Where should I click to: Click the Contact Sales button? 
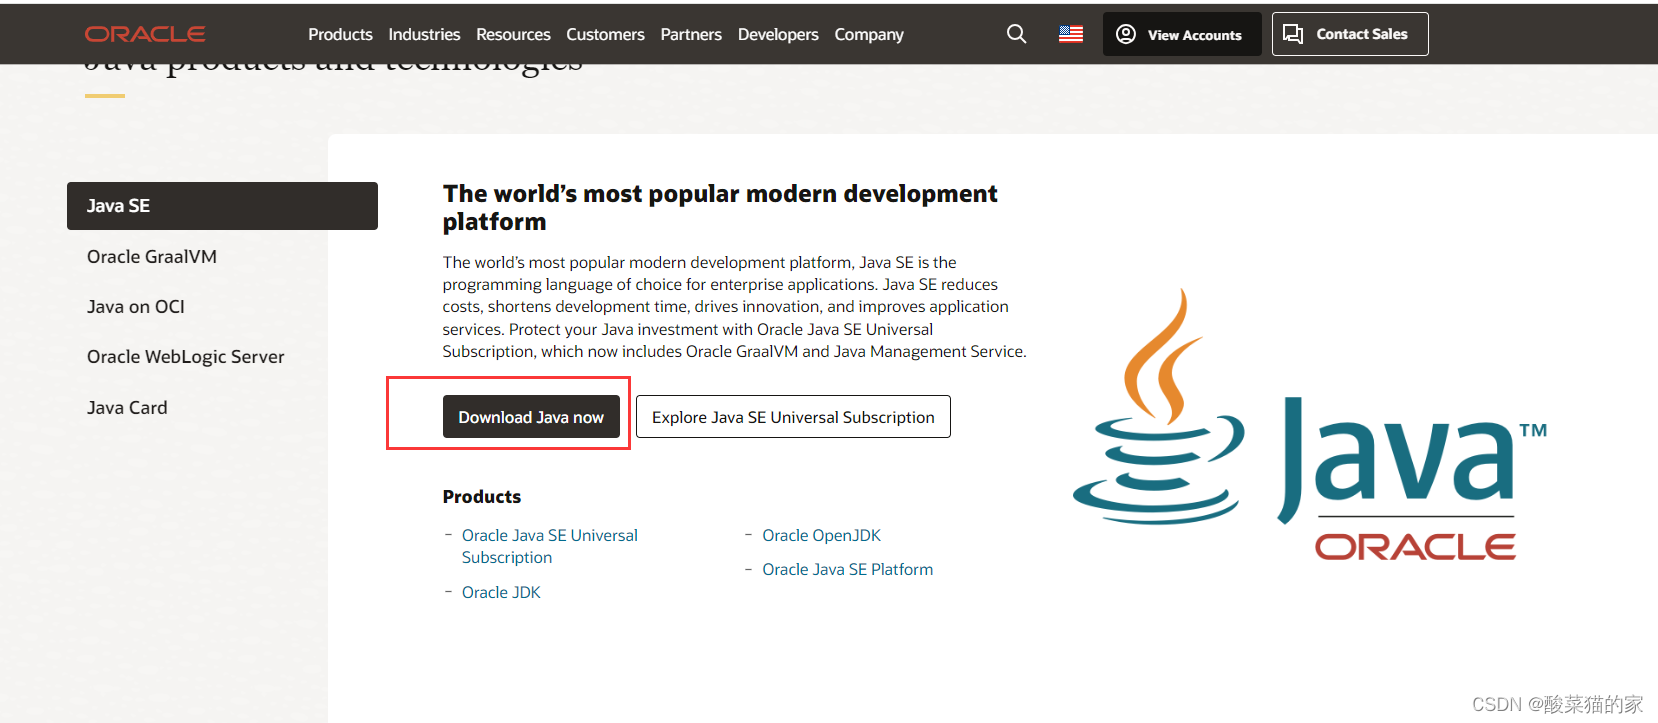coord(1350,34)
